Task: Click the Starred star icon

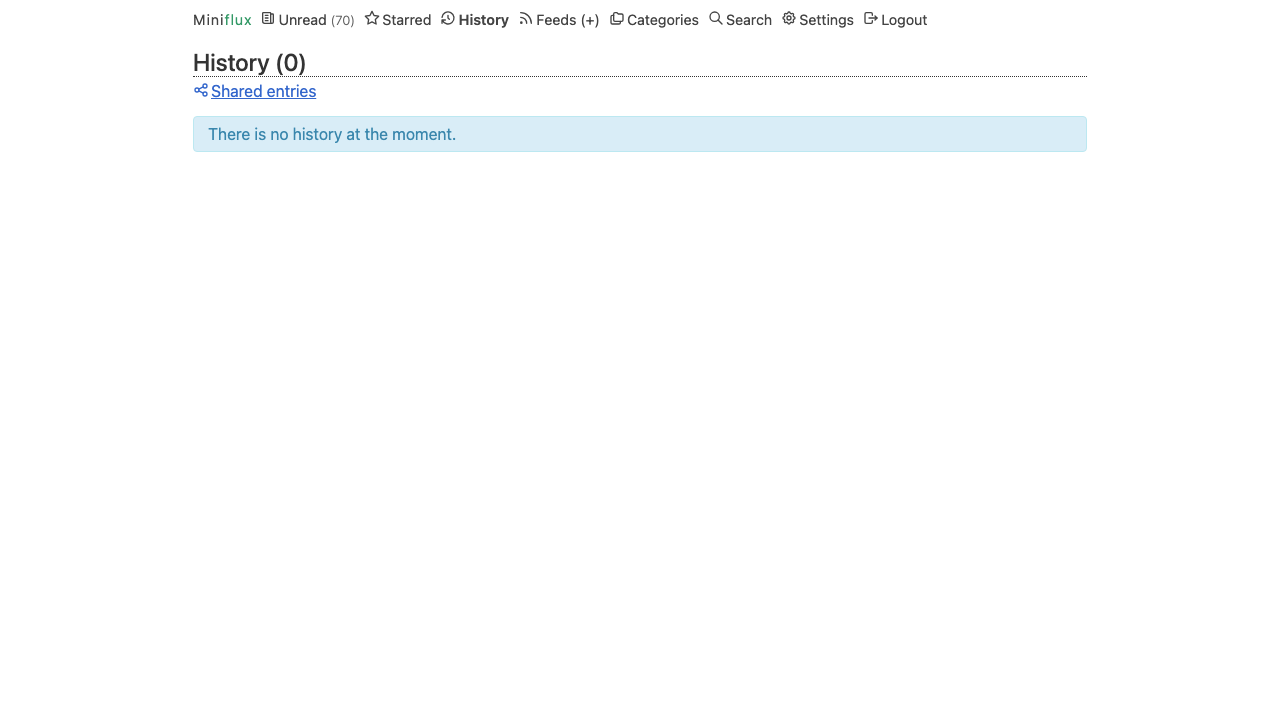Action: coord(372,18)
